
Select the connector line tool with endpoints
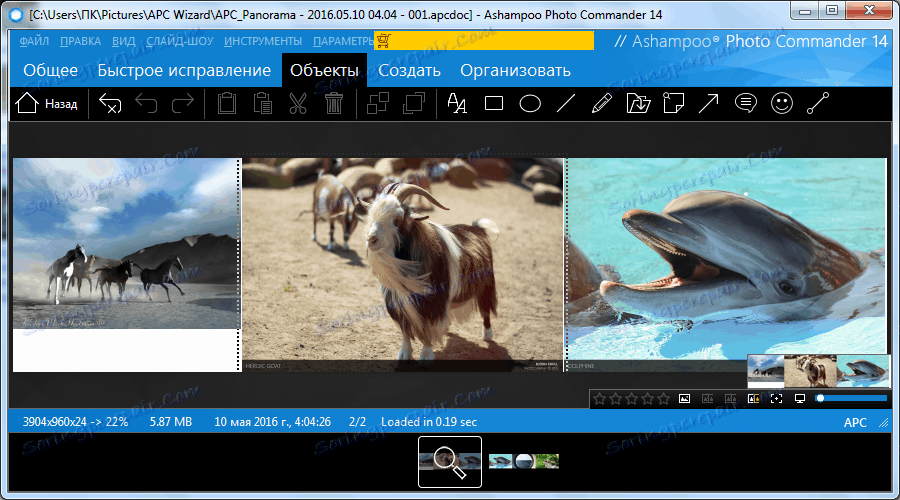[x=818, y=103]
